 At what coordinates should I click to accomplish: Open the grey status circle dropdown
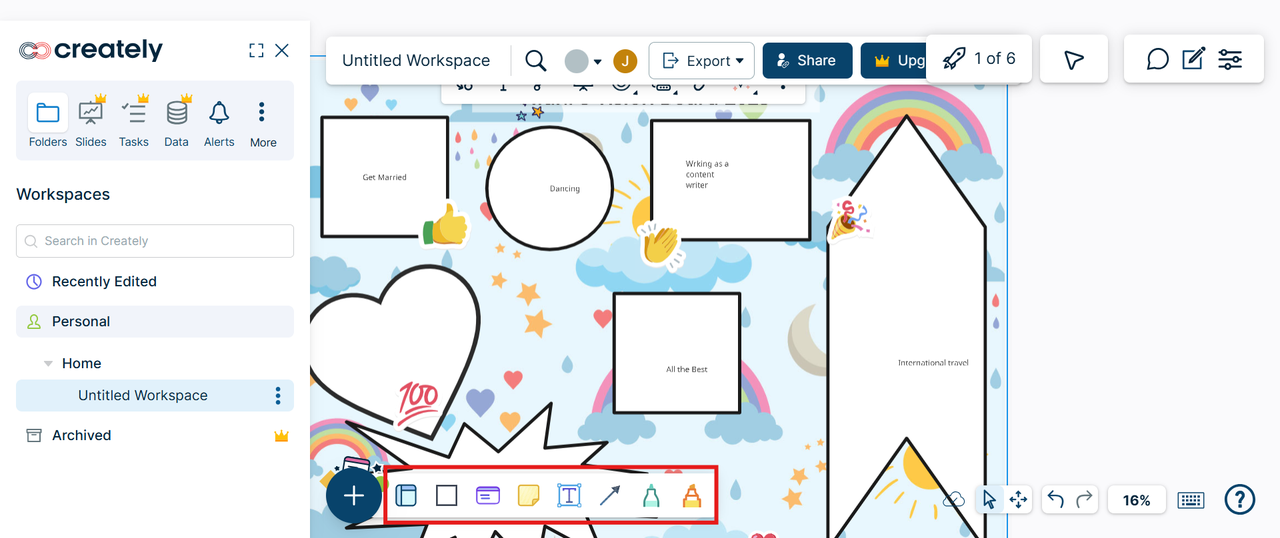pyautogui.click(x=583, y=61)
